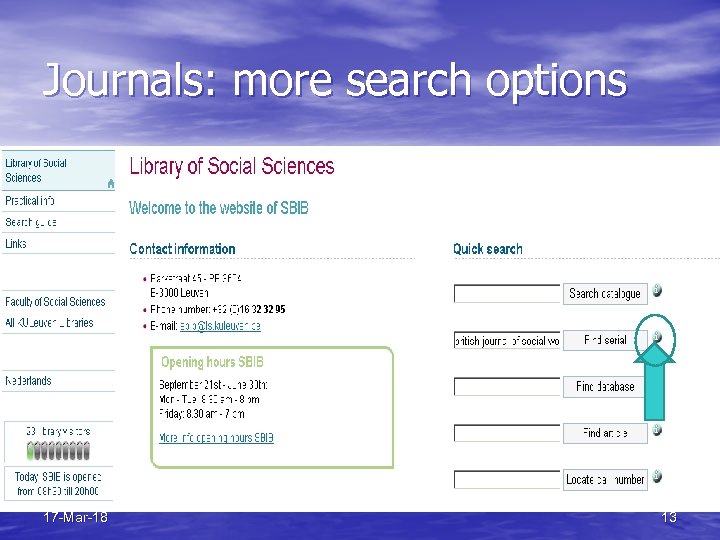Click info icon beside Find article

(657, 430)
